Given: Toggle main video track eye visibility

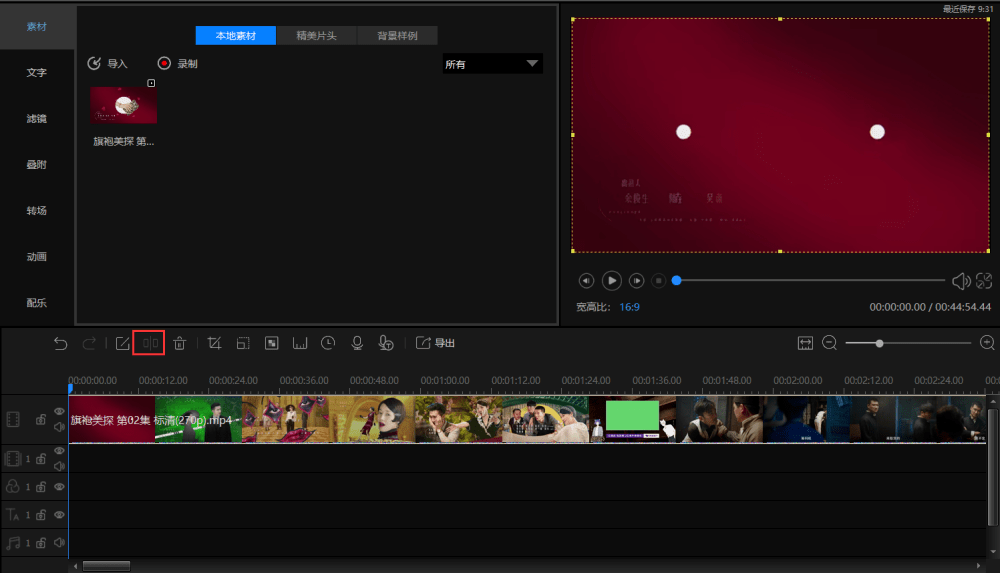Looking at the screenshot, I should [59, 411].
